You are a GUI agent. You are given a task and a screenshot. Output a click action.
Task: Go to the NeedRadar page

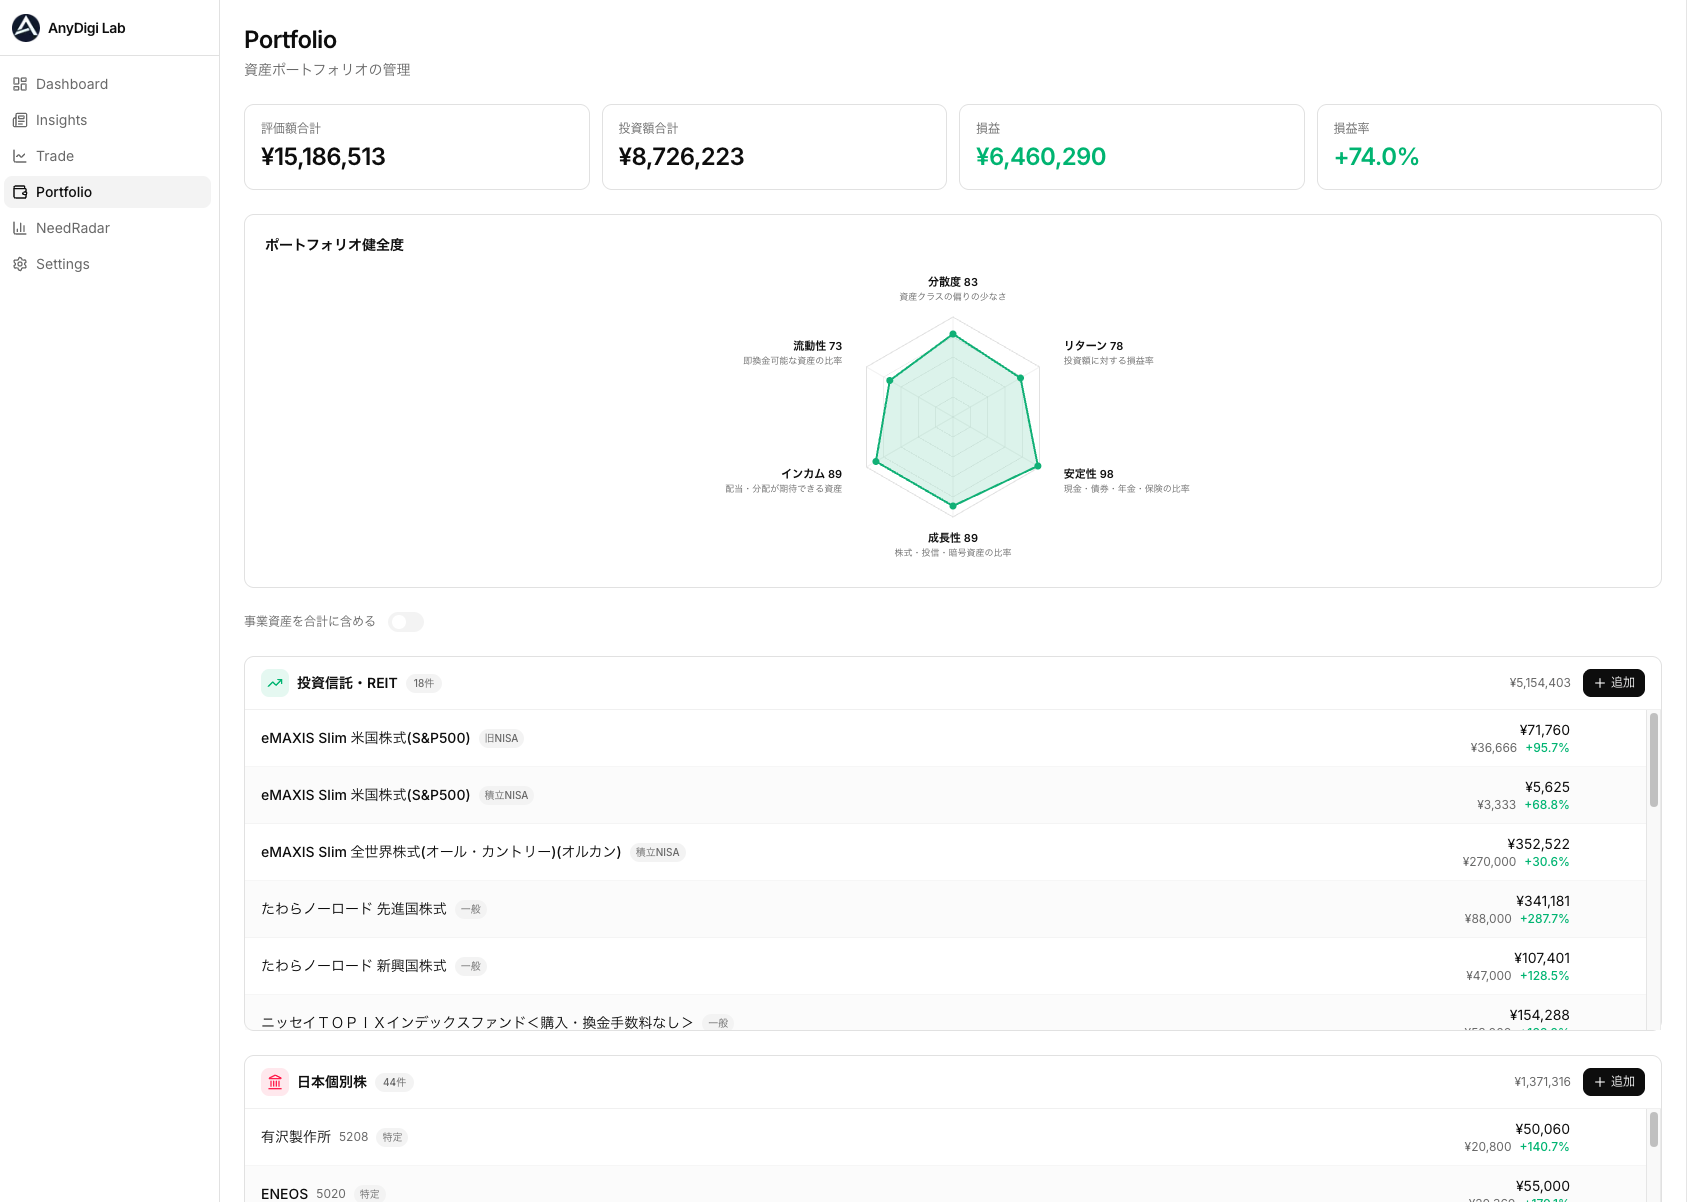click(72, 228)
